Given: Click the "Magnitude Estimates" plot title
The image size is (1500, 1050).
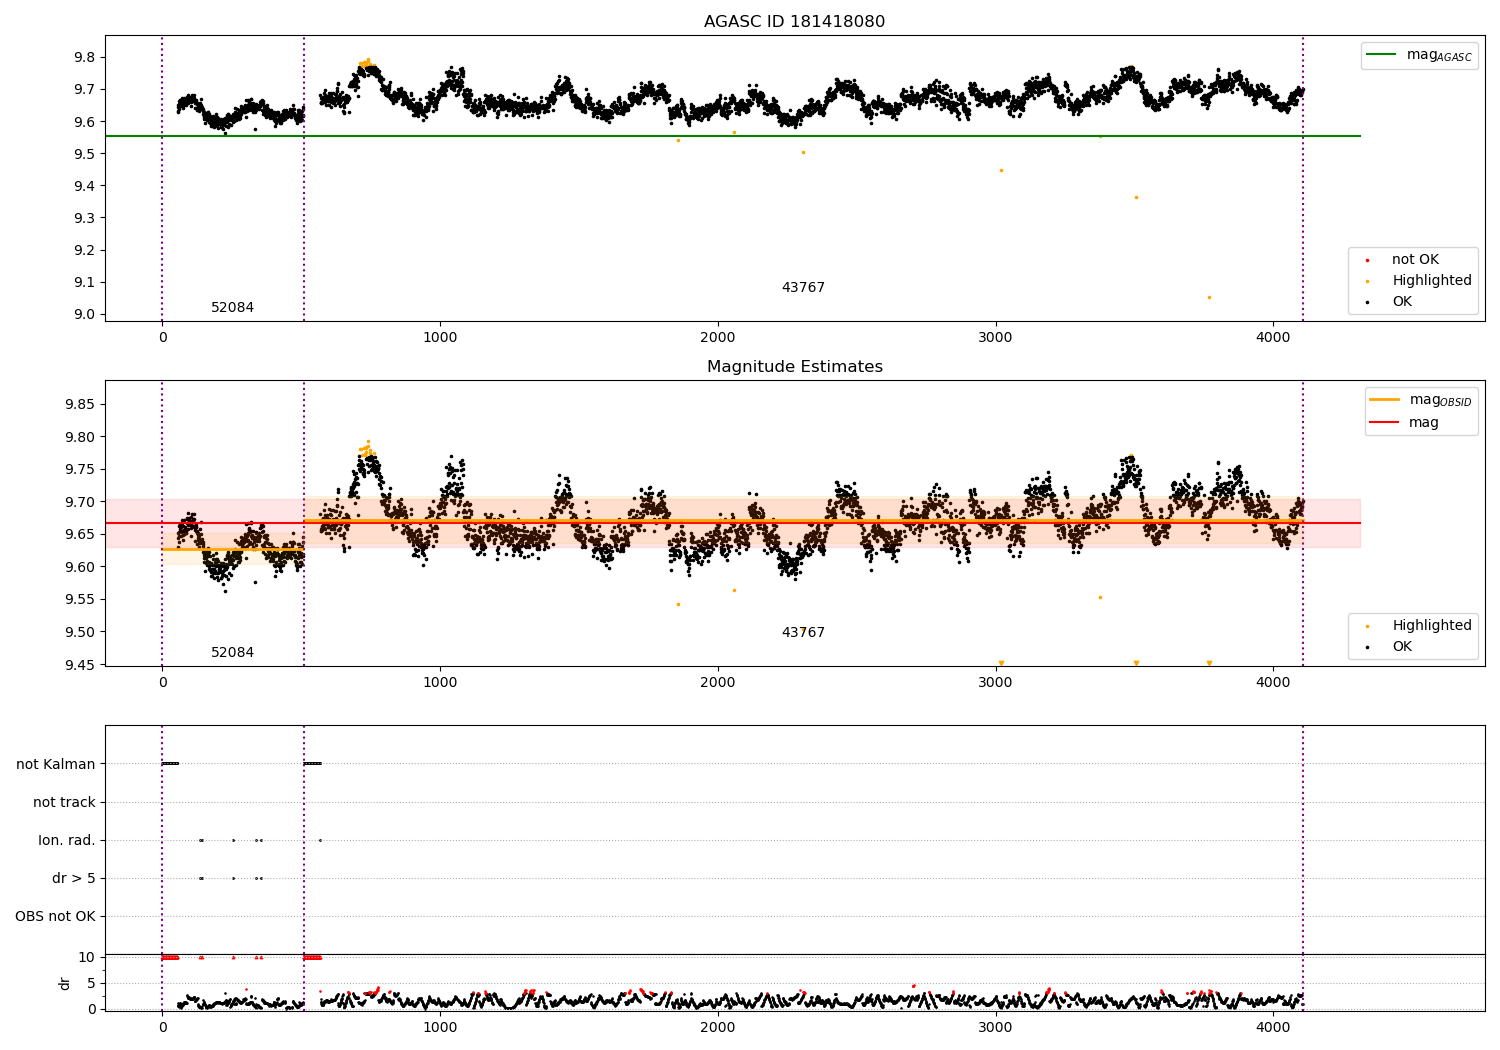Looking at the screenshot, I should (x=794, y=367).
